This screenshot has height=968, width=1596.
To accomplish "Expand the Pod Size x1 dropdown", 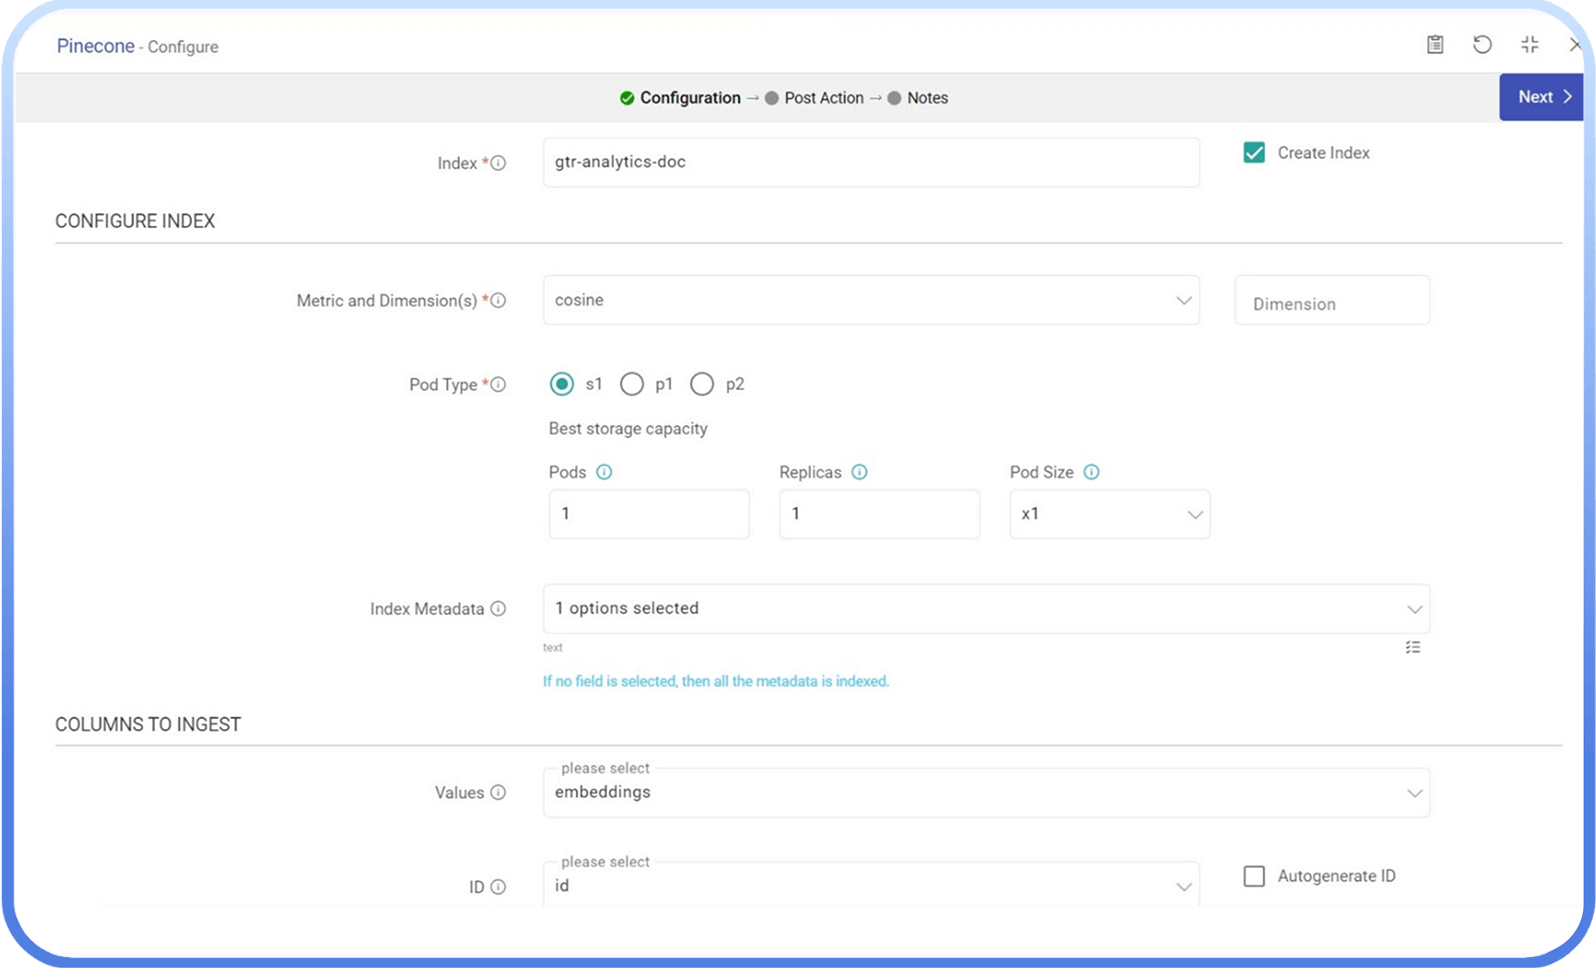I will click(1109, 514).
